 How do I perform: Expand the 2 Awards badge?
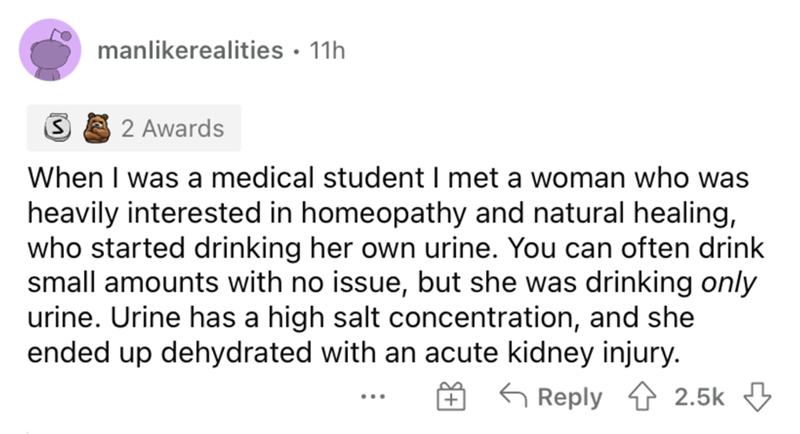click(134, 128)
